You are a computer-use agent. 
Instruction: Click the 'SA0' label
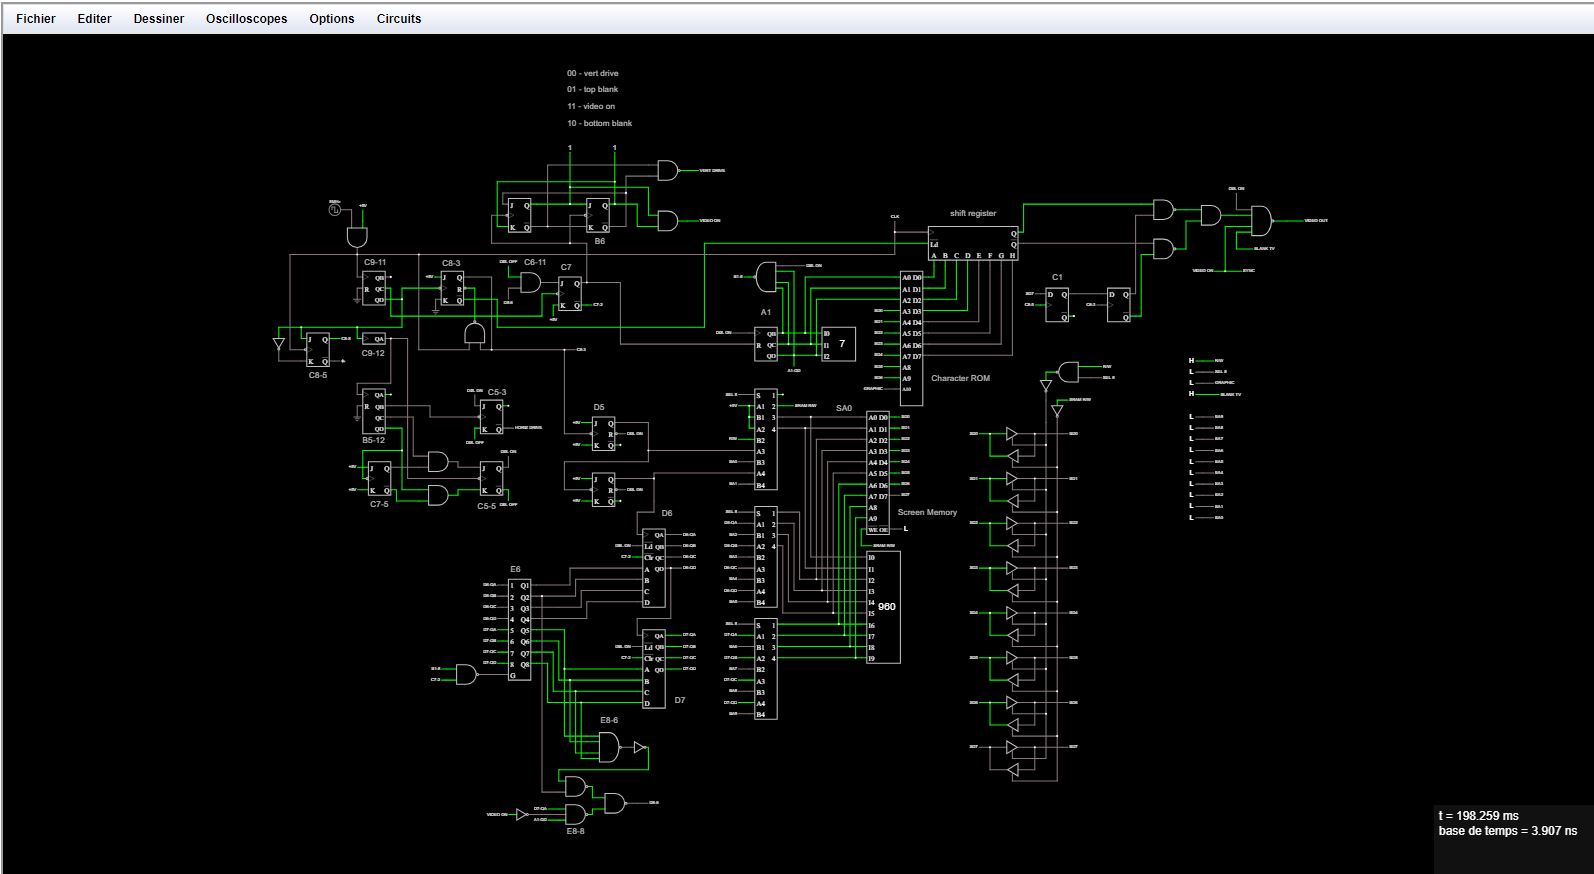pyautogui.click(x=844, y=408)
